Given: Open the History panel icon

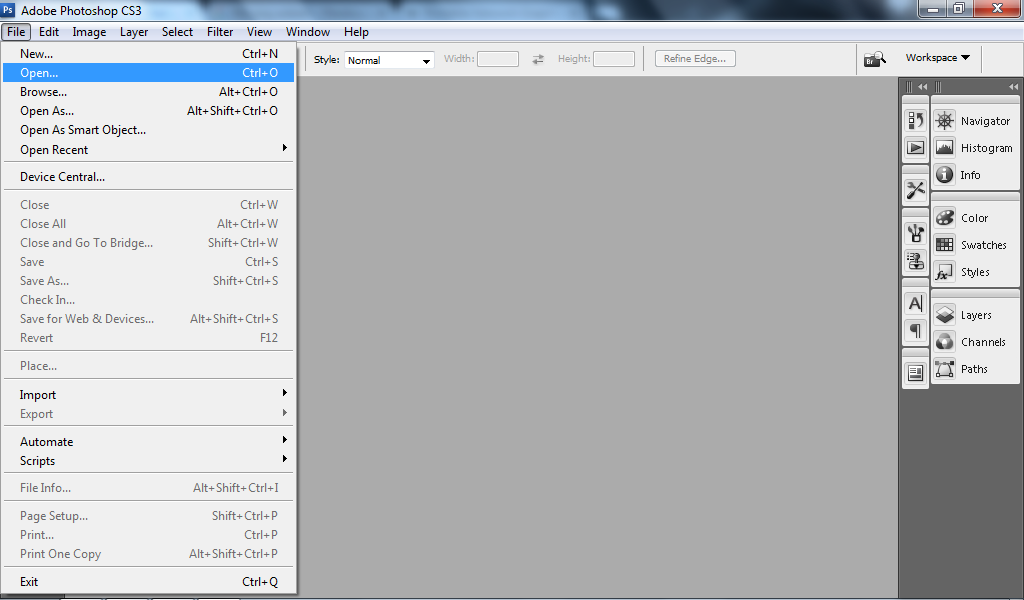Looking at the screenshot, I should [x=916, y=120].
